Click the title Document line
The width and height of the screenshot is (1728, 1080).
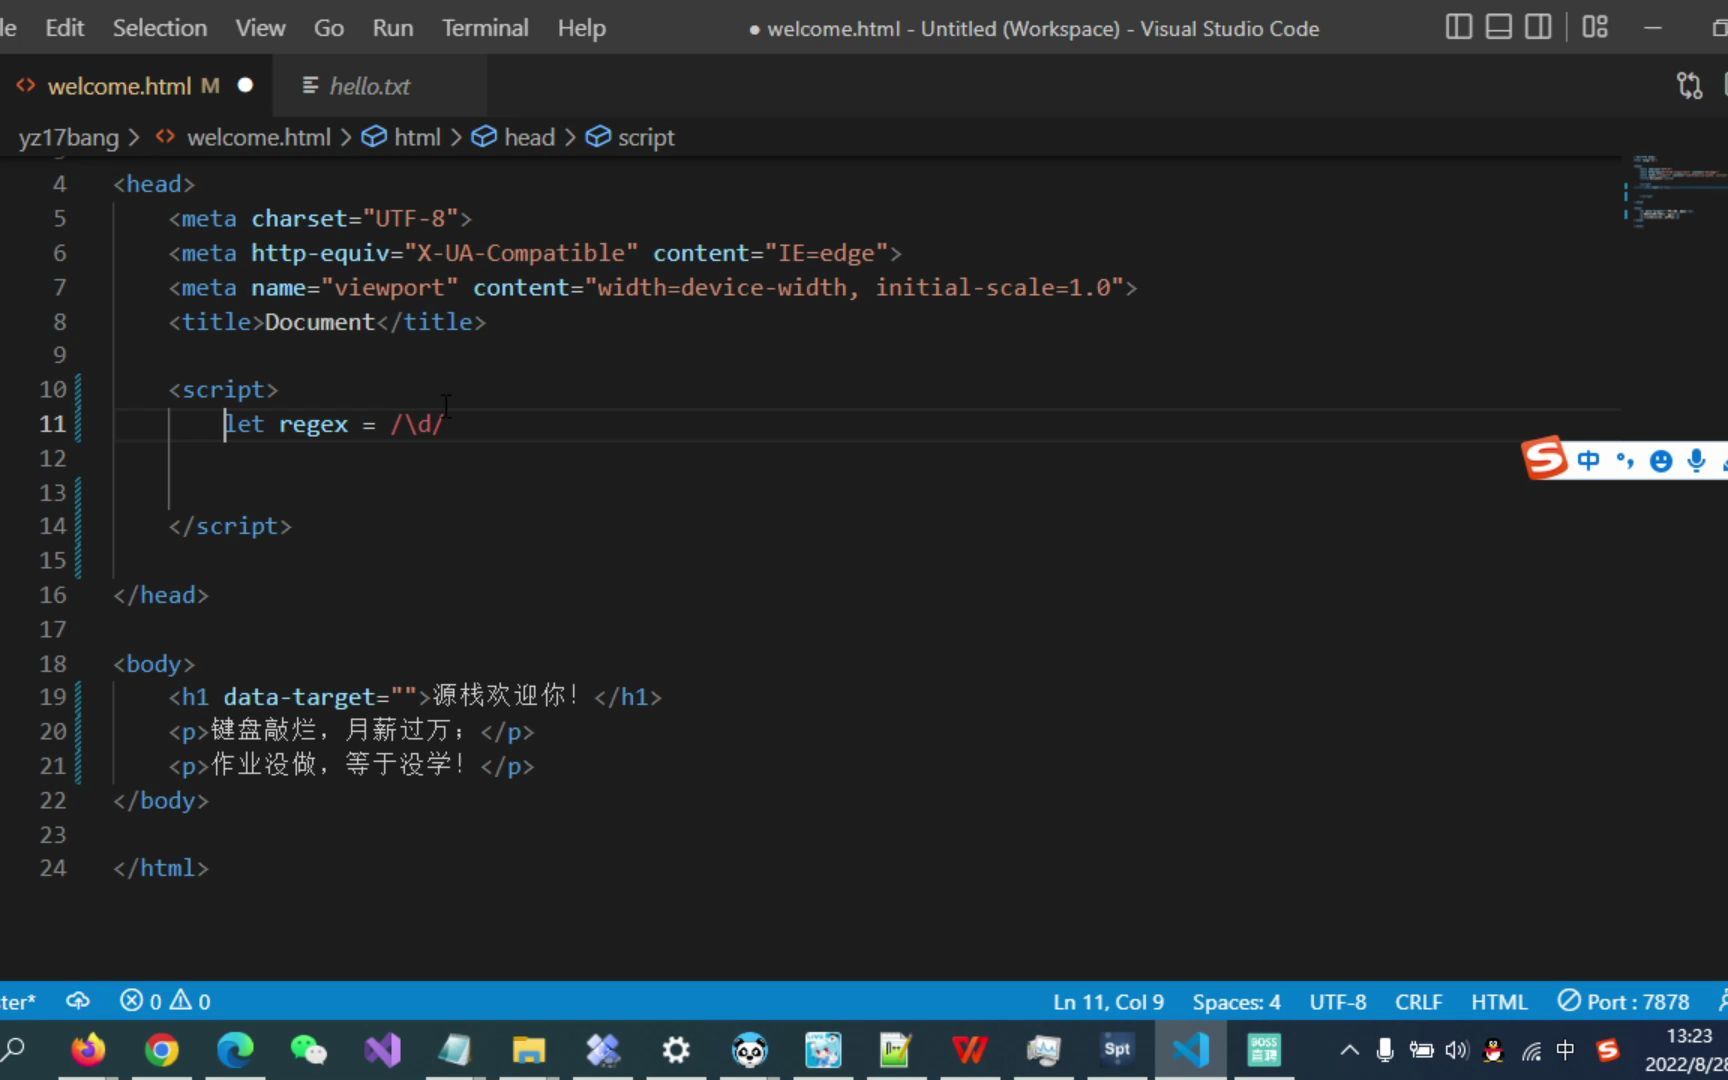[x=327, y=322]
